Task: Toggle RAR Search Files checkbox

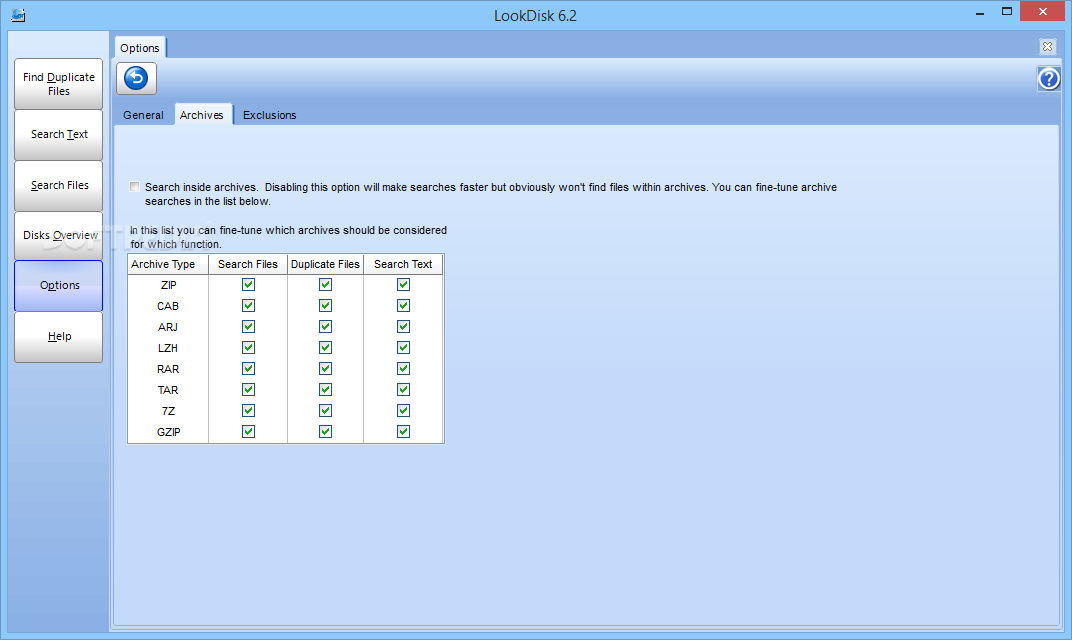Action: (248, 369)
